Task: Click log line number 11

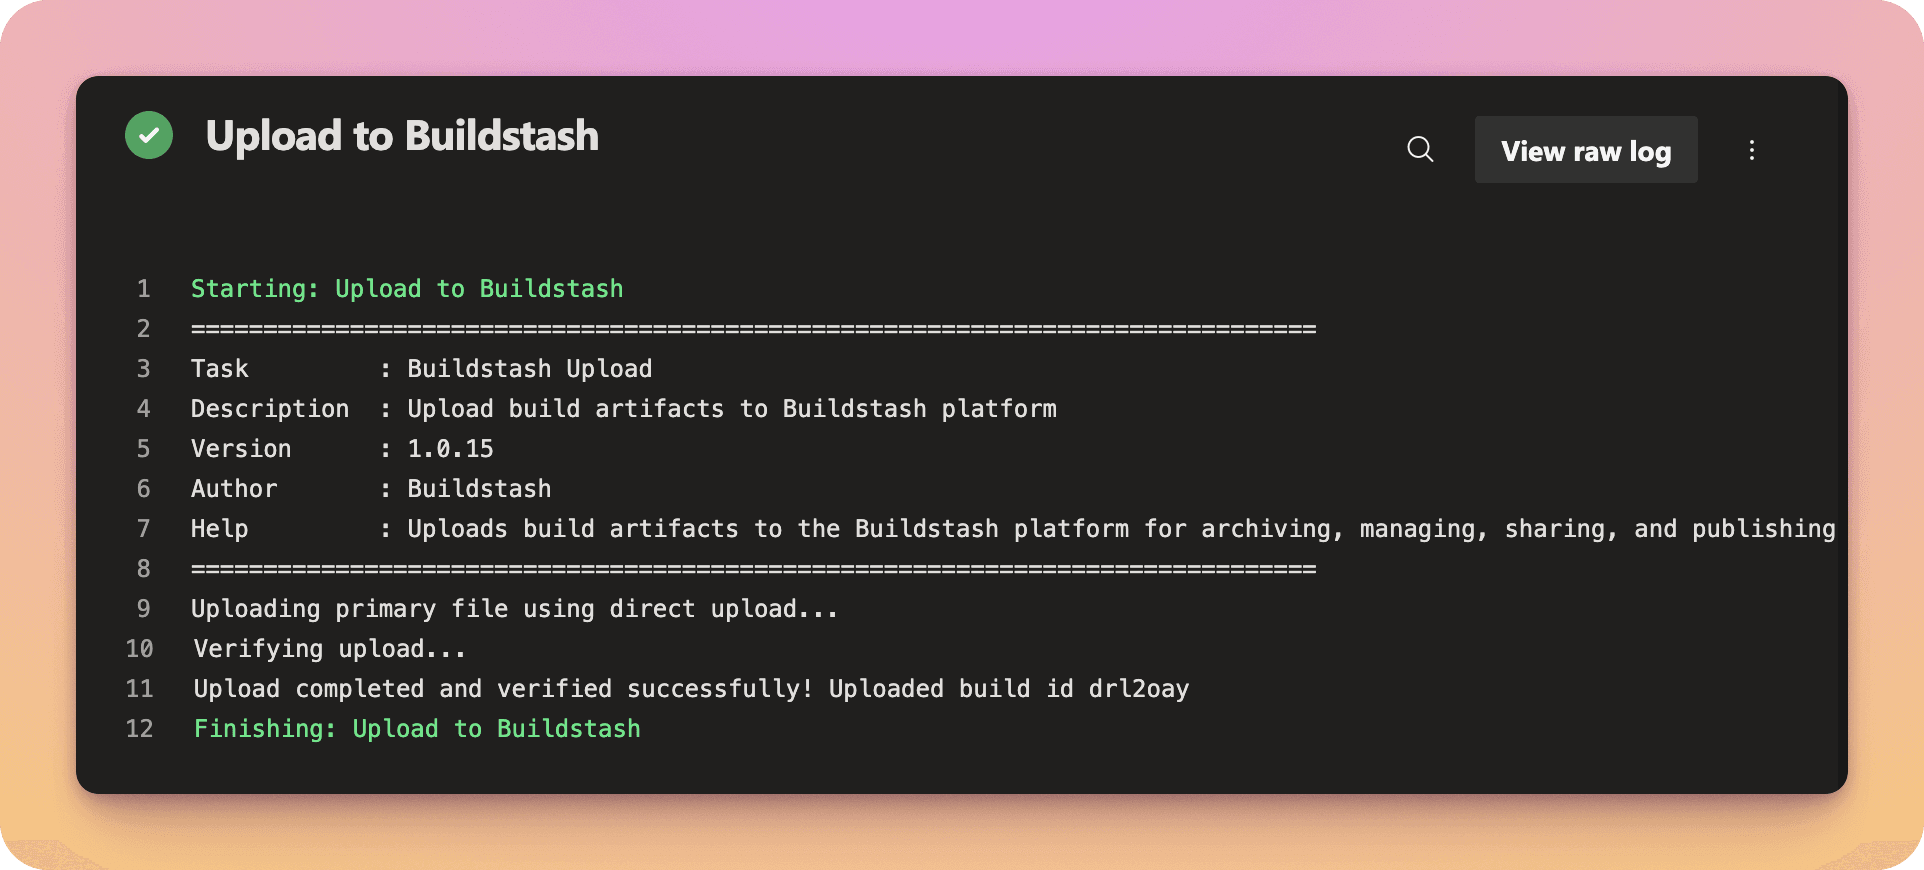Action: tap(139, 689)
